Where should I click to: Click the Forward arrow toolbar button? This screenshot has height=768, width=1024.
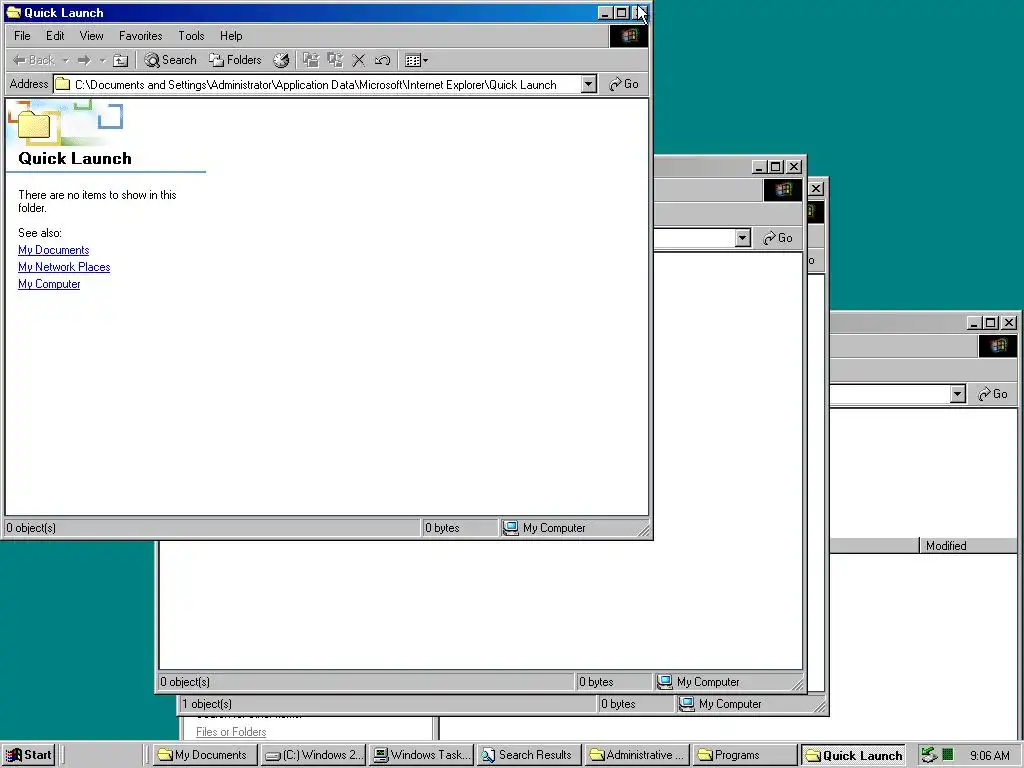(x=84, y=61)
